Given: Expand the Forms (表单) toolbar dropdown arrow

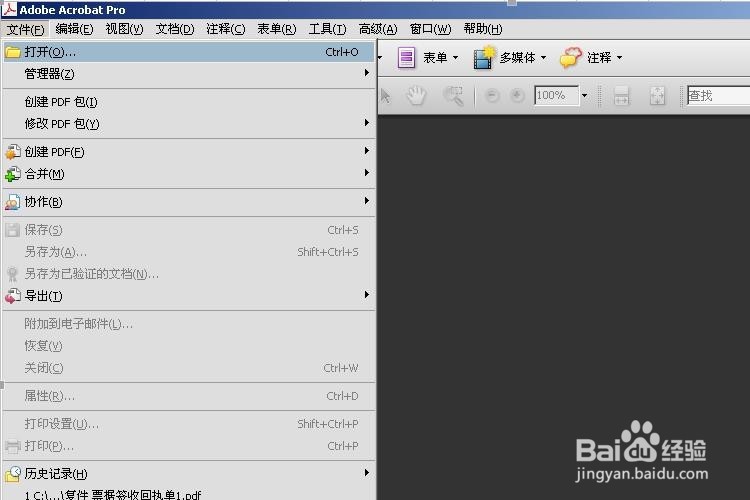Looking at the screenshot, I should tap(455, 58).
